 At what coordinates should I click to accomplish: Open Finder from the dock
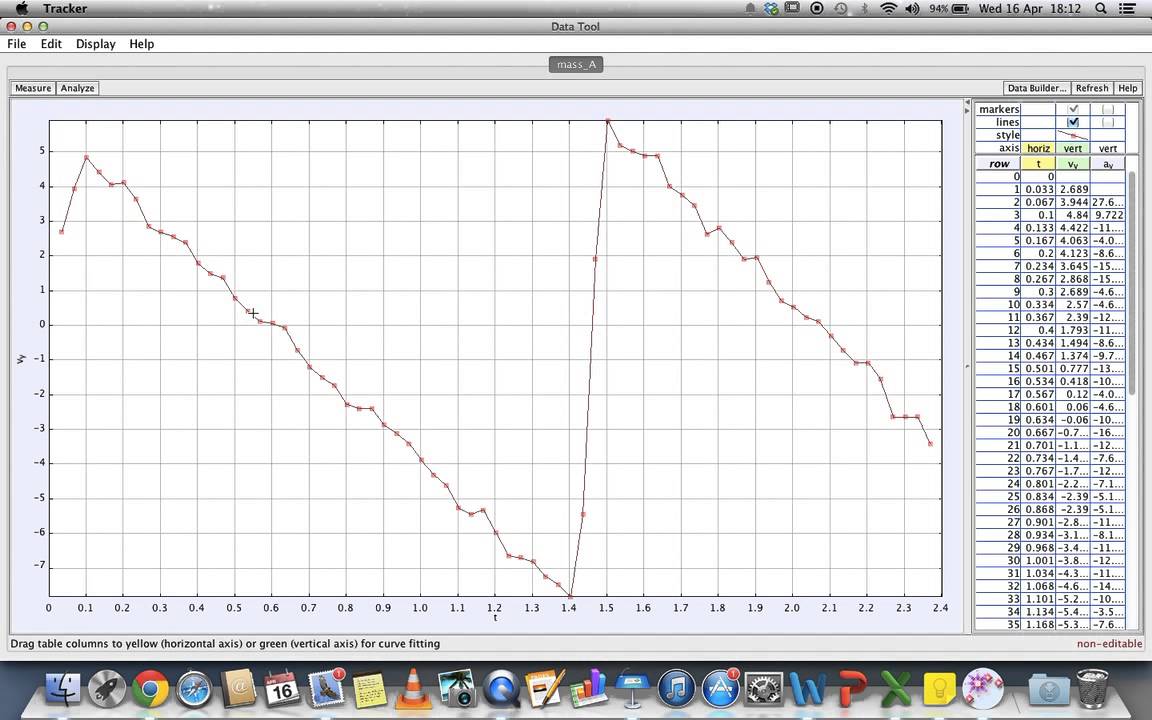point(63,688)
